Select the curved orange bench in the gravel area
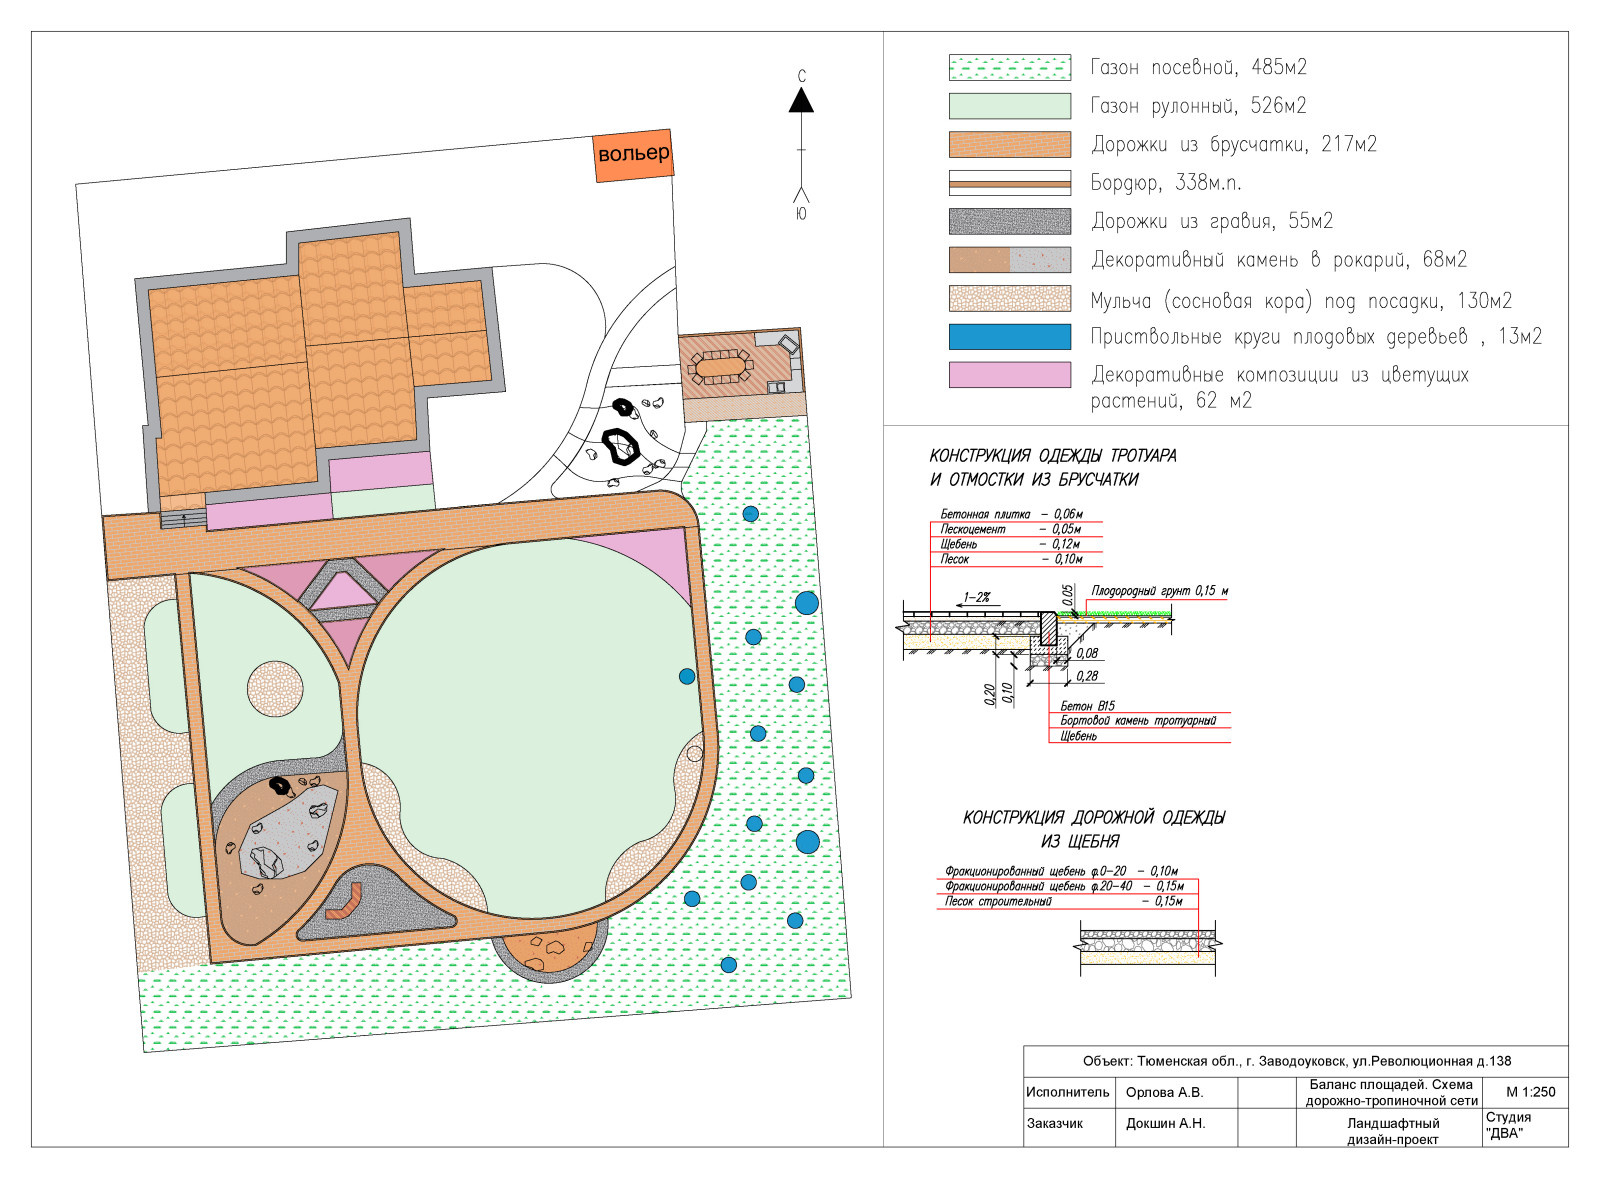 [x=345, y=901]
